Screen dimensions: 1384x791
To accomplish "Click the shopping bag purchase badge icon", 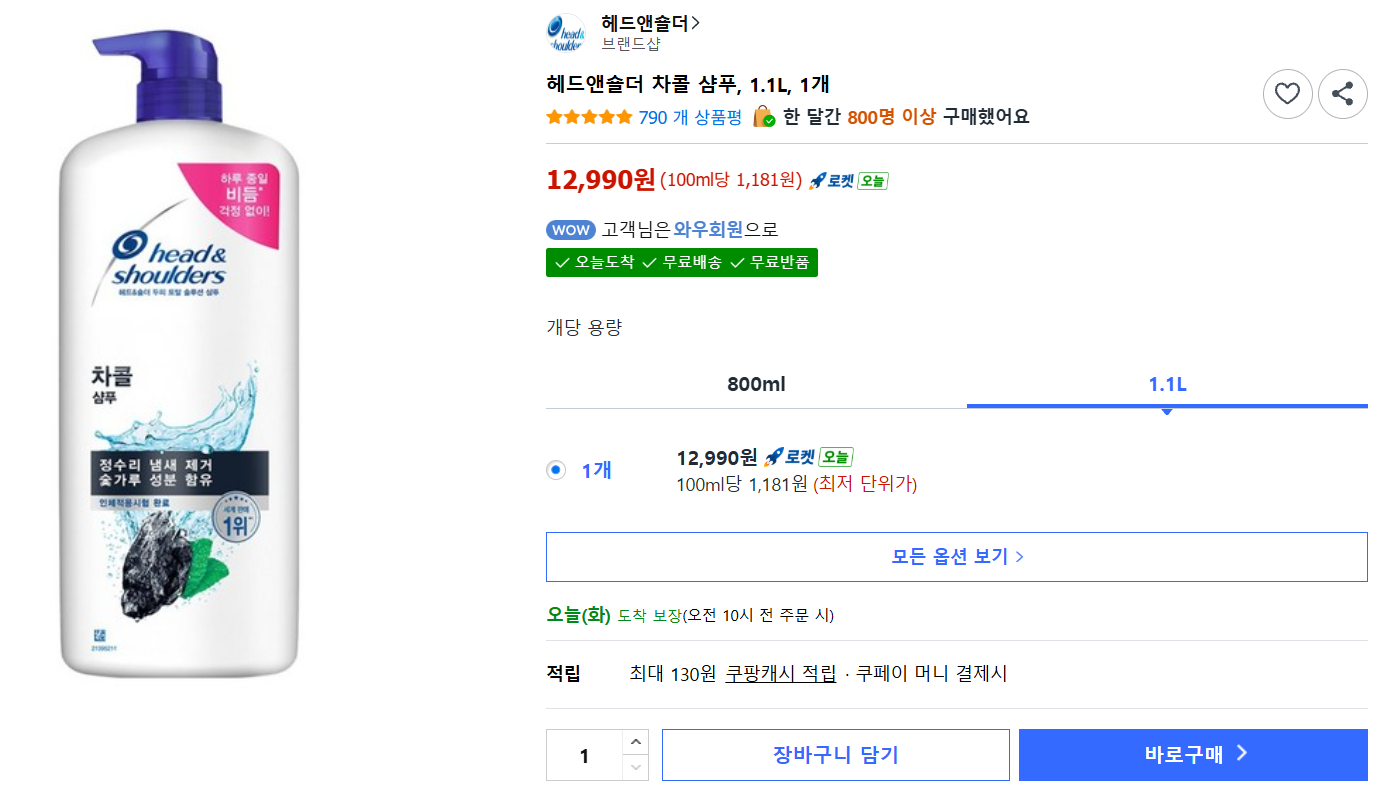I will [763, 116].
